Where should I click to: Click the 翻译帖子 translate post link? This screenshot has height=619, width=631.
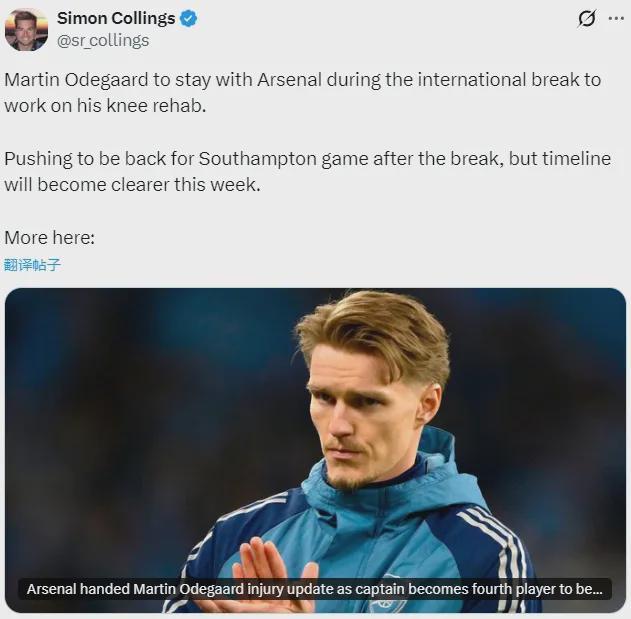coord(32,265)
